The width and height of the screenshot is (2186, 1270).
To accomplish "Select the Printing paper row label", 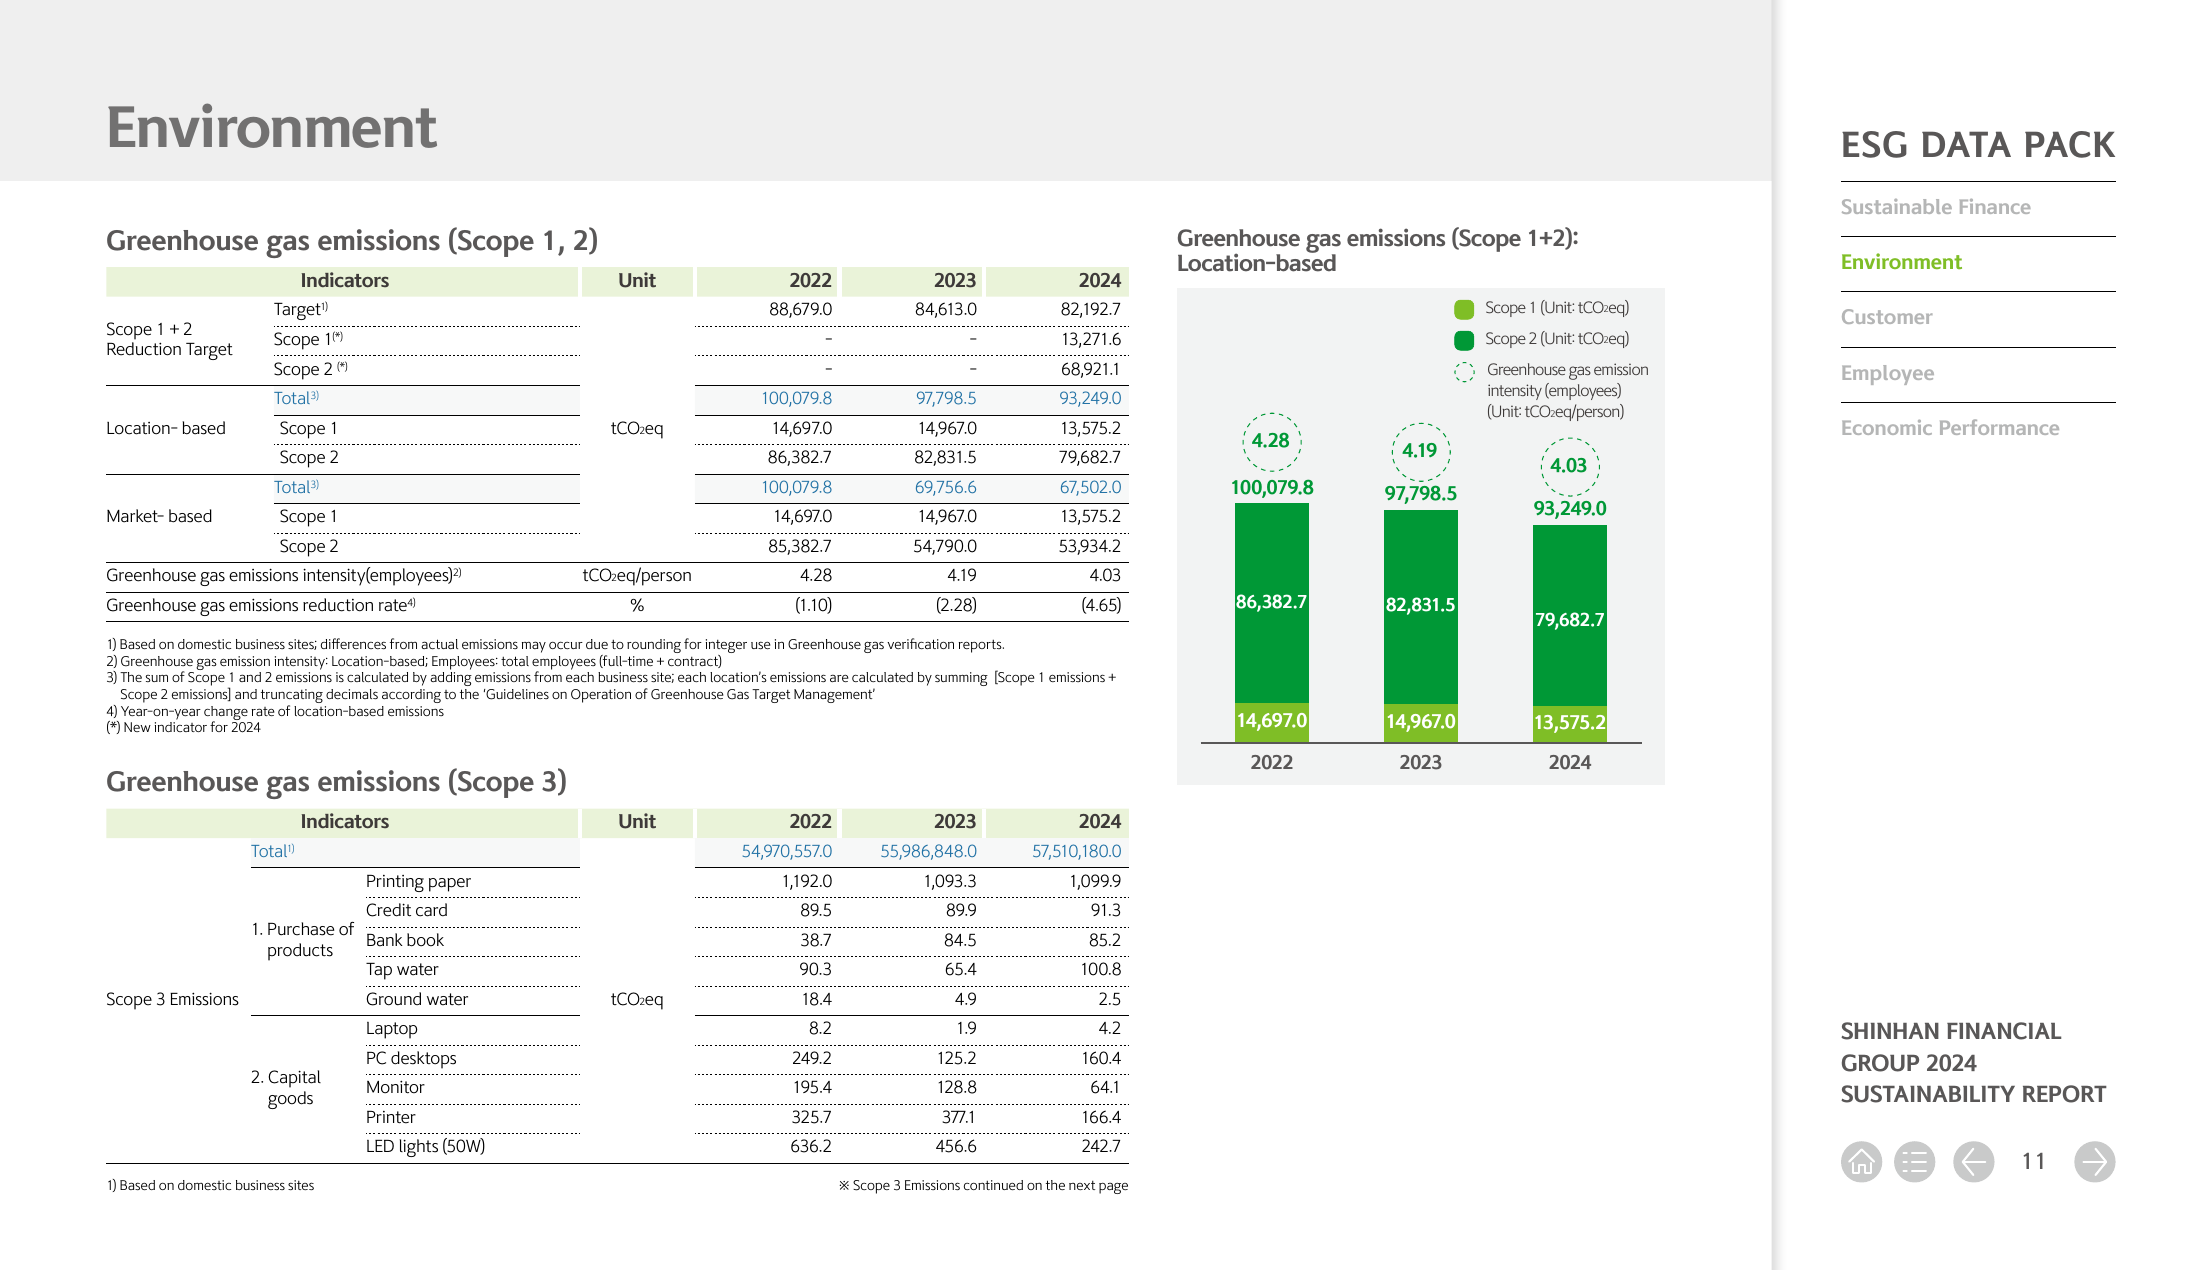I will 418,882.
